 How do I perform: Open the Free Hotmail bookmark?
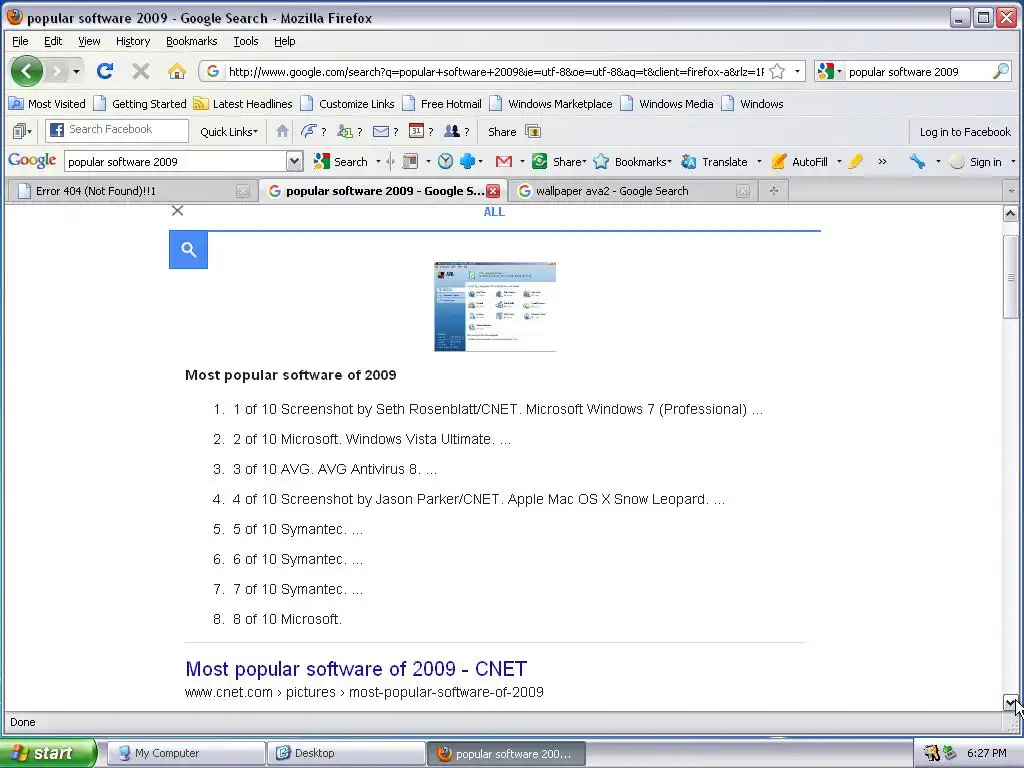[441, 104]
